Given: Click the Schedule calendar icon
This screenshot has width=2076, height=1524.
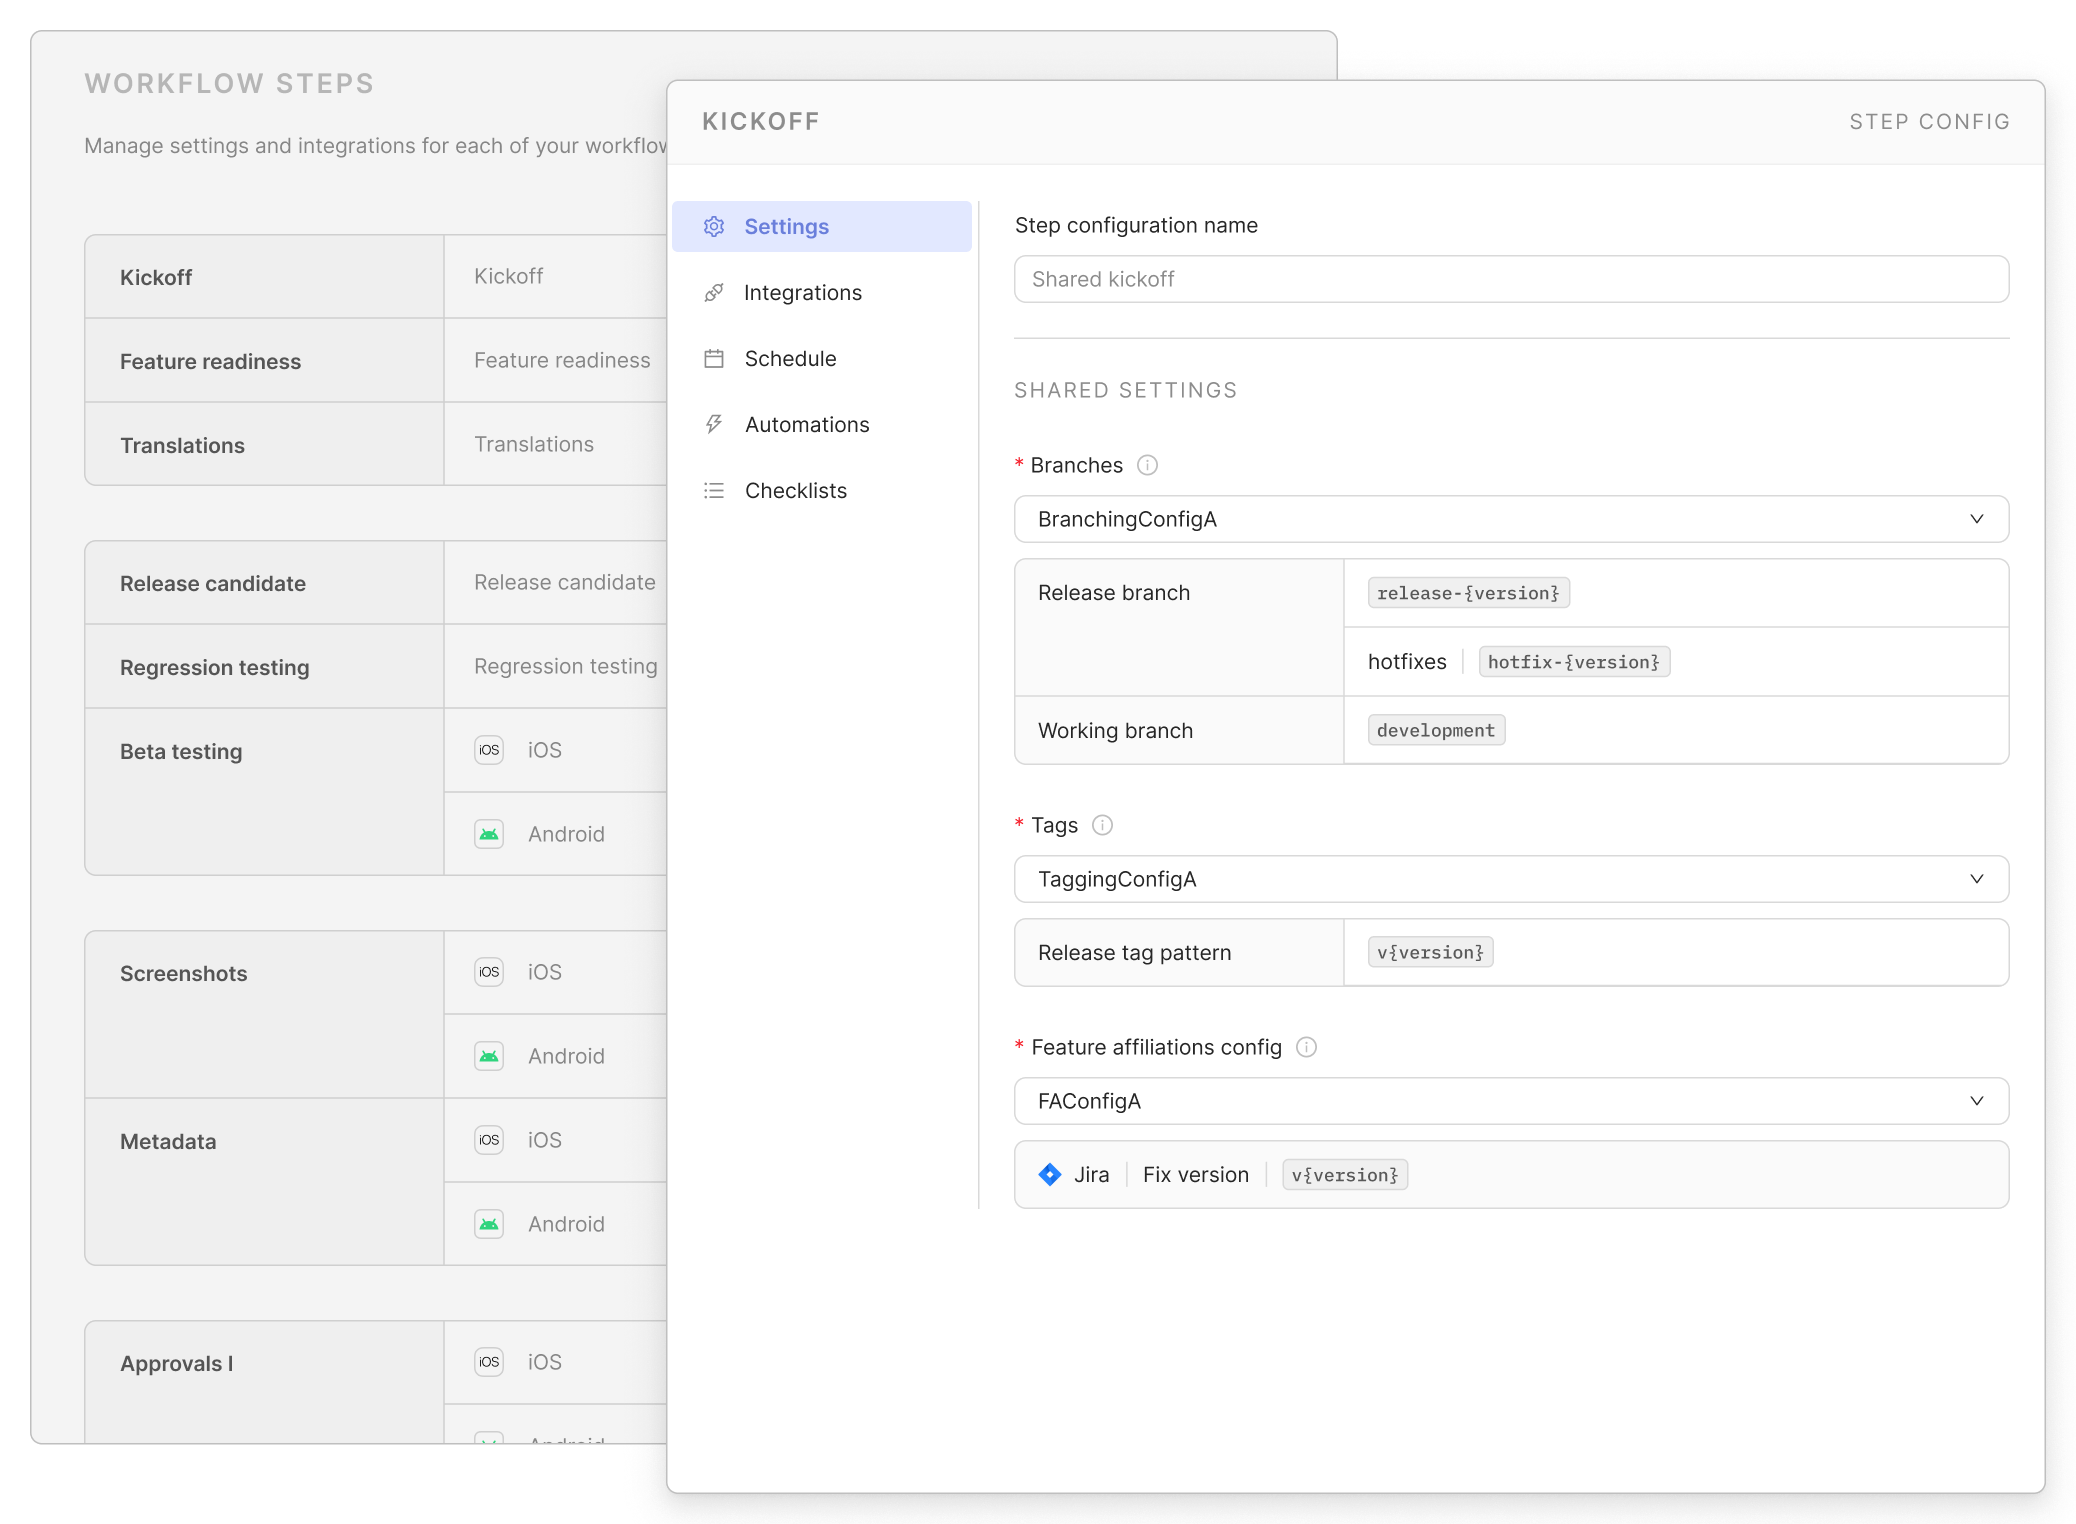Looking at the screenshot, I should (x=714, y=358).
